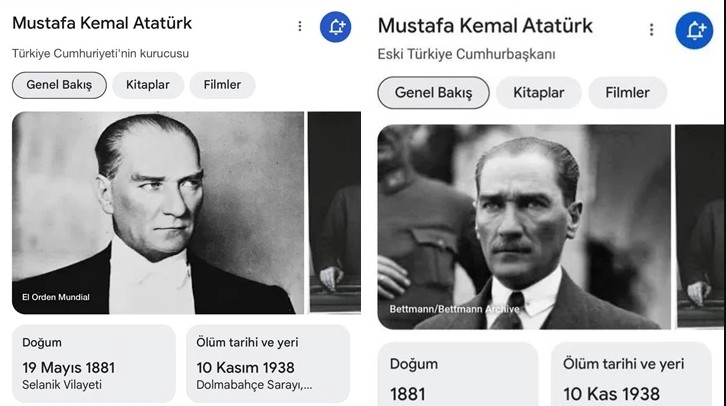This screenshot has width=726, height=406.
Task: Select Genel Bakış tab in right panel
Action: (x=433, y=93)
